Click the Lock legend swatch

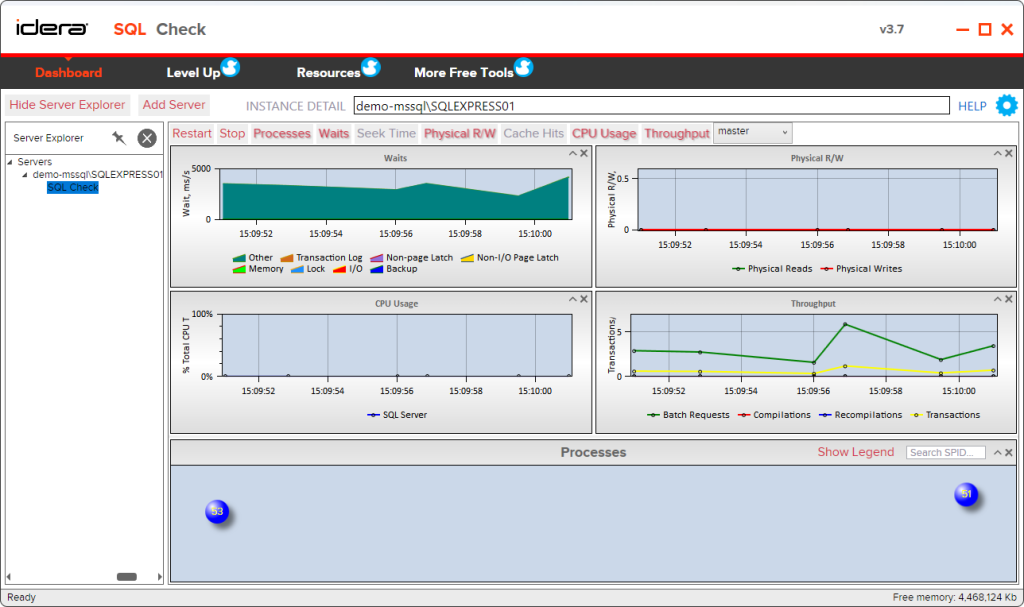[297, 269]
